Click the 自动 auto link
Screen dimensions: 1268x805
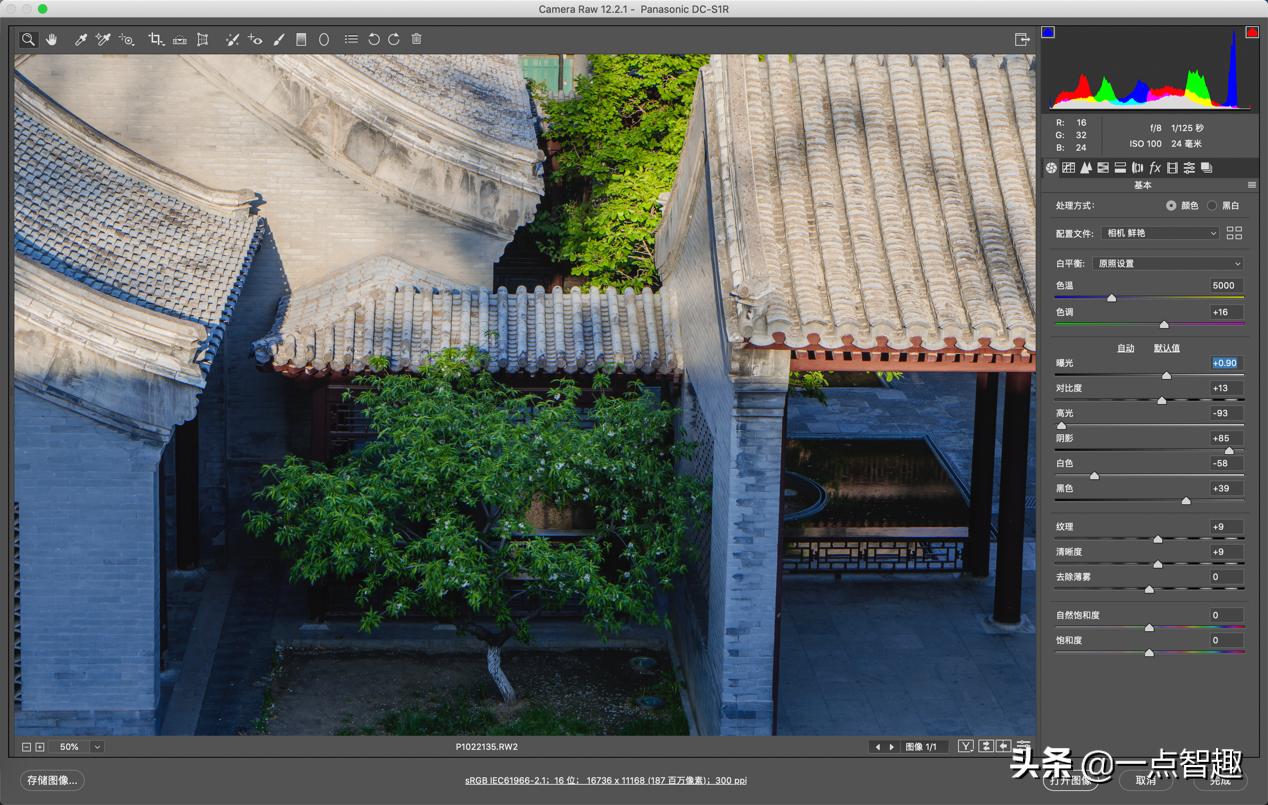[x=1126, y=348]
